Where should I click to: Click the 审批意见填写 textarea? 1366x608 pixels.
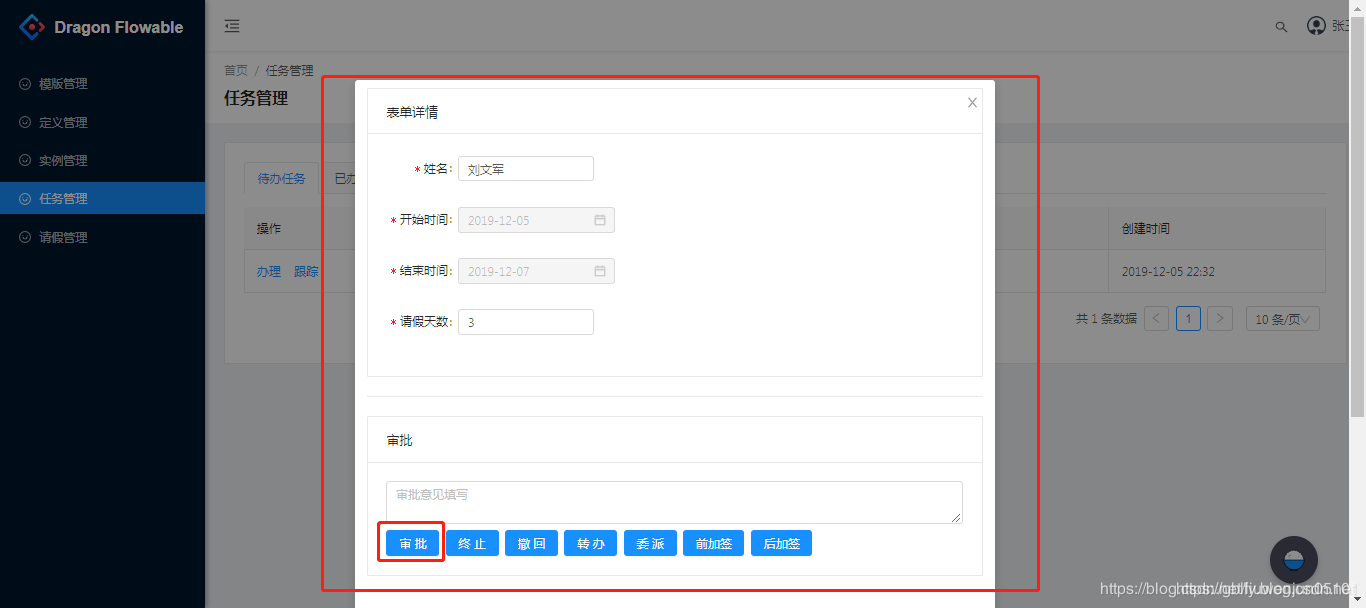point(674,502)
